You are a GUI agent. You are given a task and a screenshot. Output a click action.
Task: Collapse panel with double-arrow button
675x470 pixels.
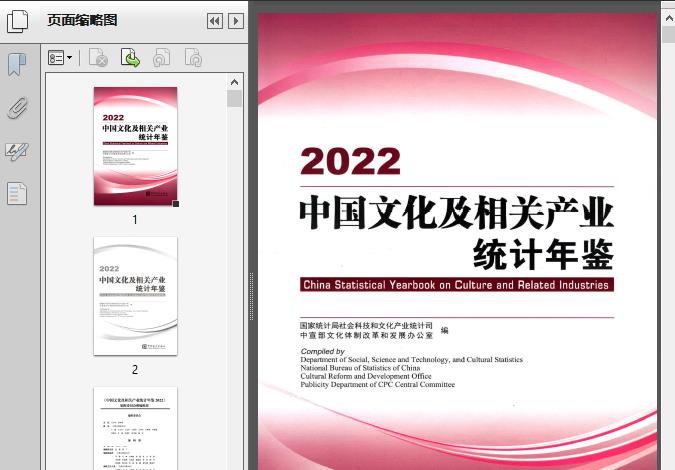215,21
